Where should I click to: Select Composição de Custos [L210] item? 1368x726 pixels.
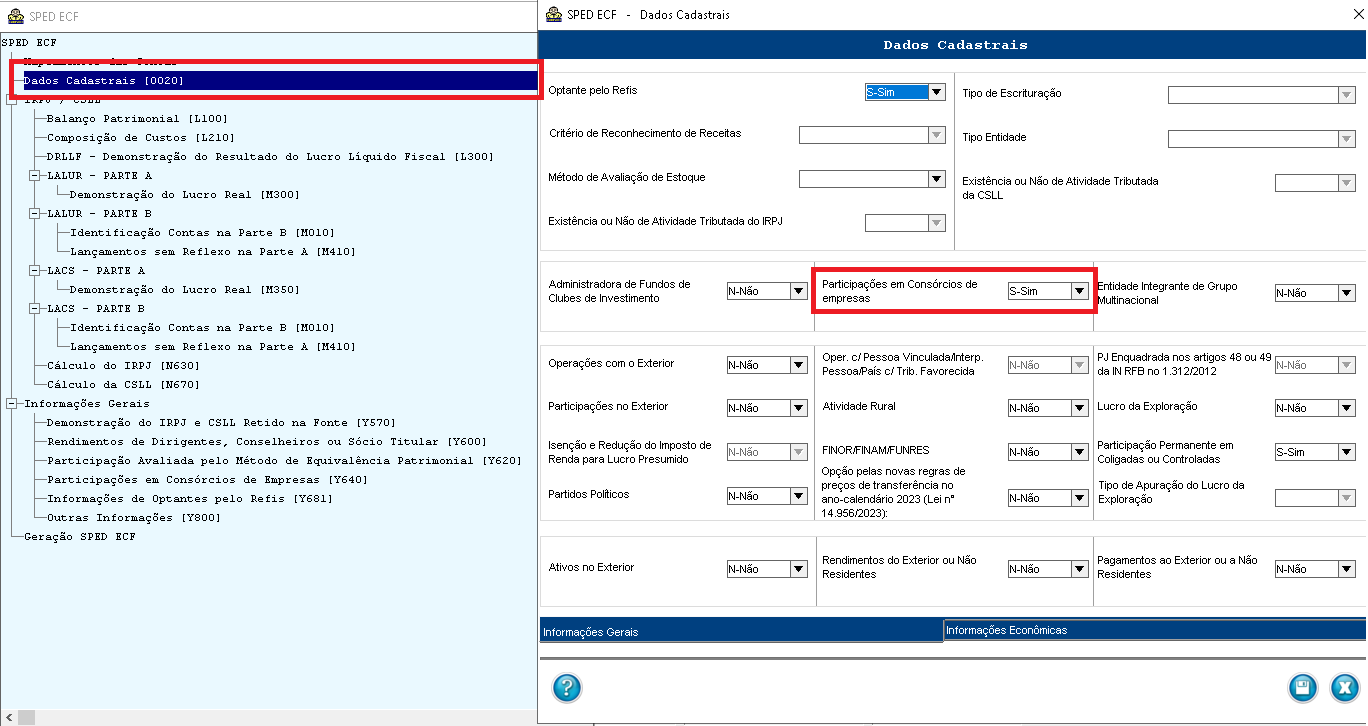(141, 137)
